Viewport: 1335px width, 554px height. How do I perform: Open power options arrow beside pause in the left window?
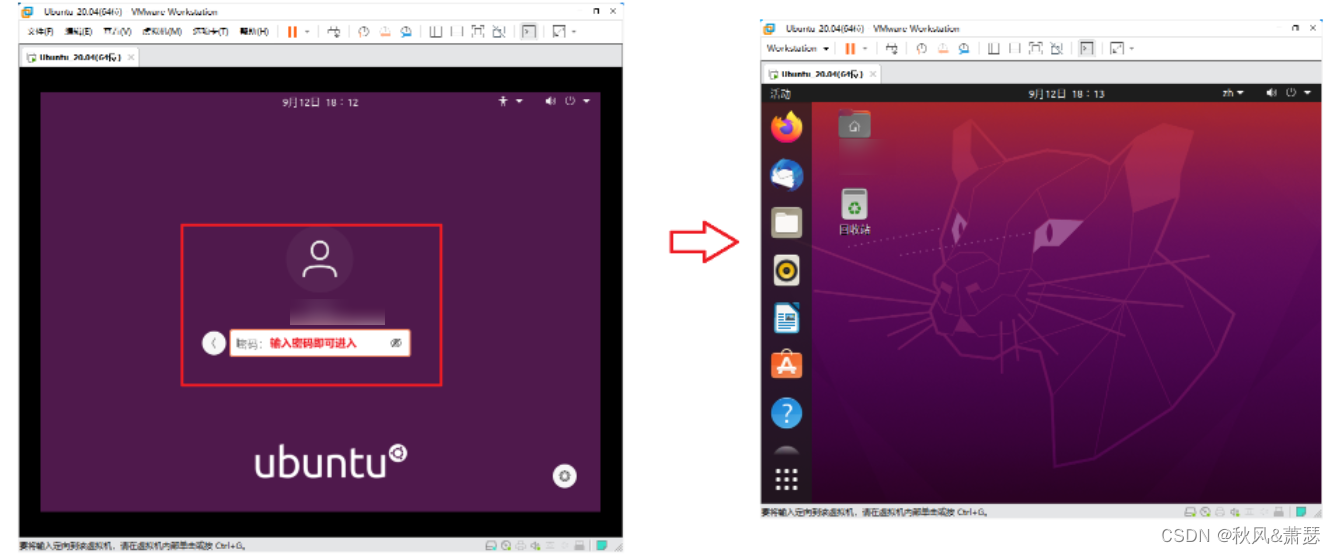click(x=307, y=32)
